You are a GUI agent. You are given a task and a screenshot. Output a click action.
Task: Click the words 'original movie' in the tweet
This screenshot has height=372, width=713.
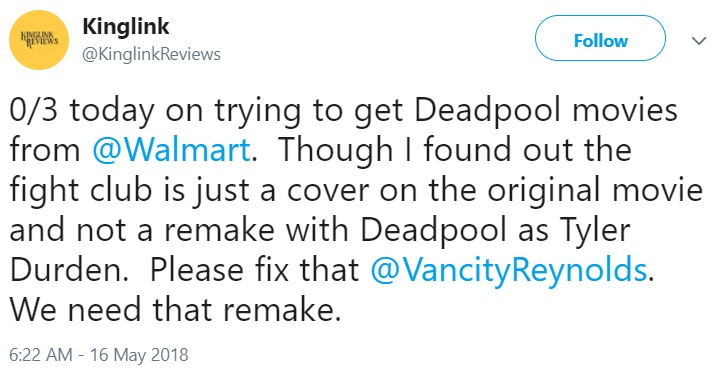(x=595, y=190)
